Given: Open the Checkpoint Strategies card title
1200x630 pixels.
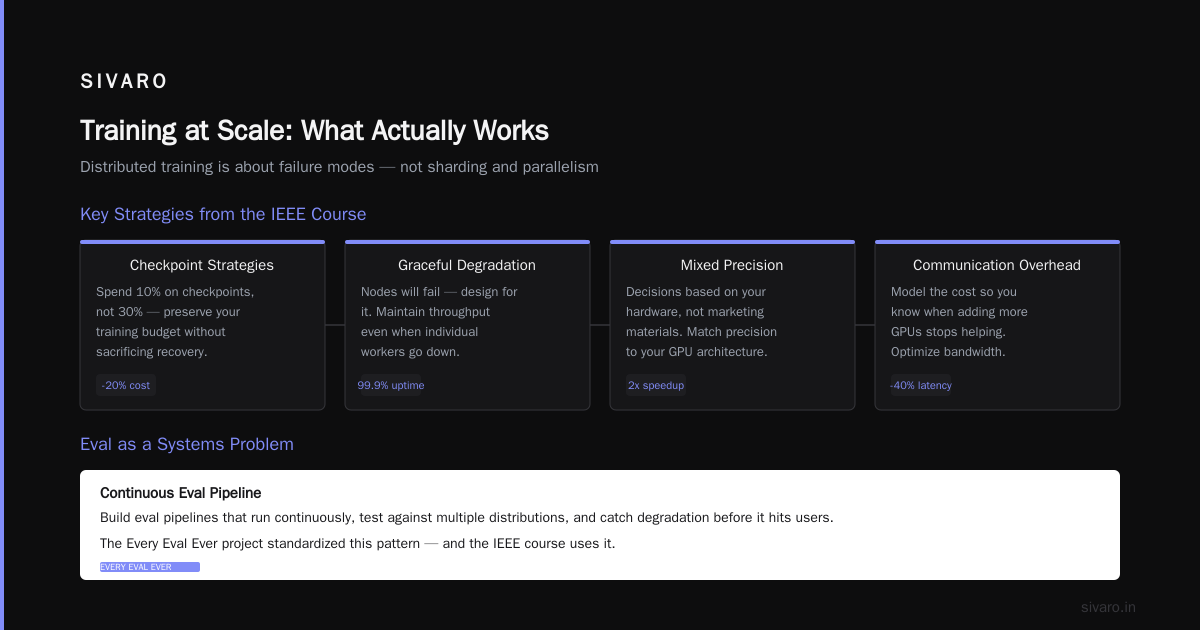Looking at the screenshot, I should [202, 265].
